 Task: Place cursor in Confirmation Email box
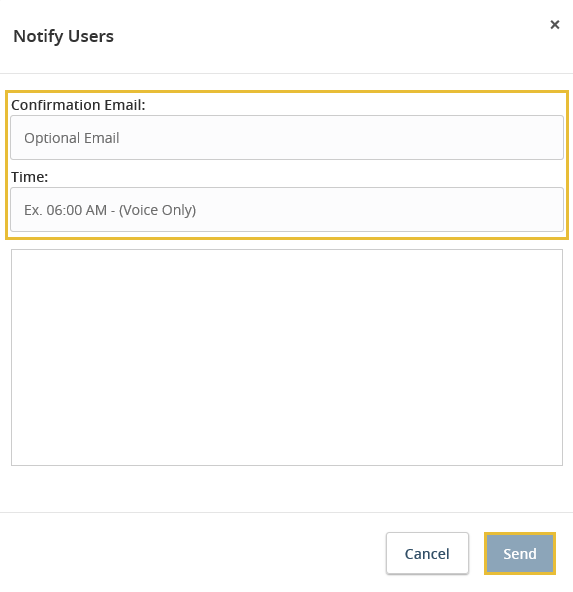pyautogui.click(x=287, y=138)
